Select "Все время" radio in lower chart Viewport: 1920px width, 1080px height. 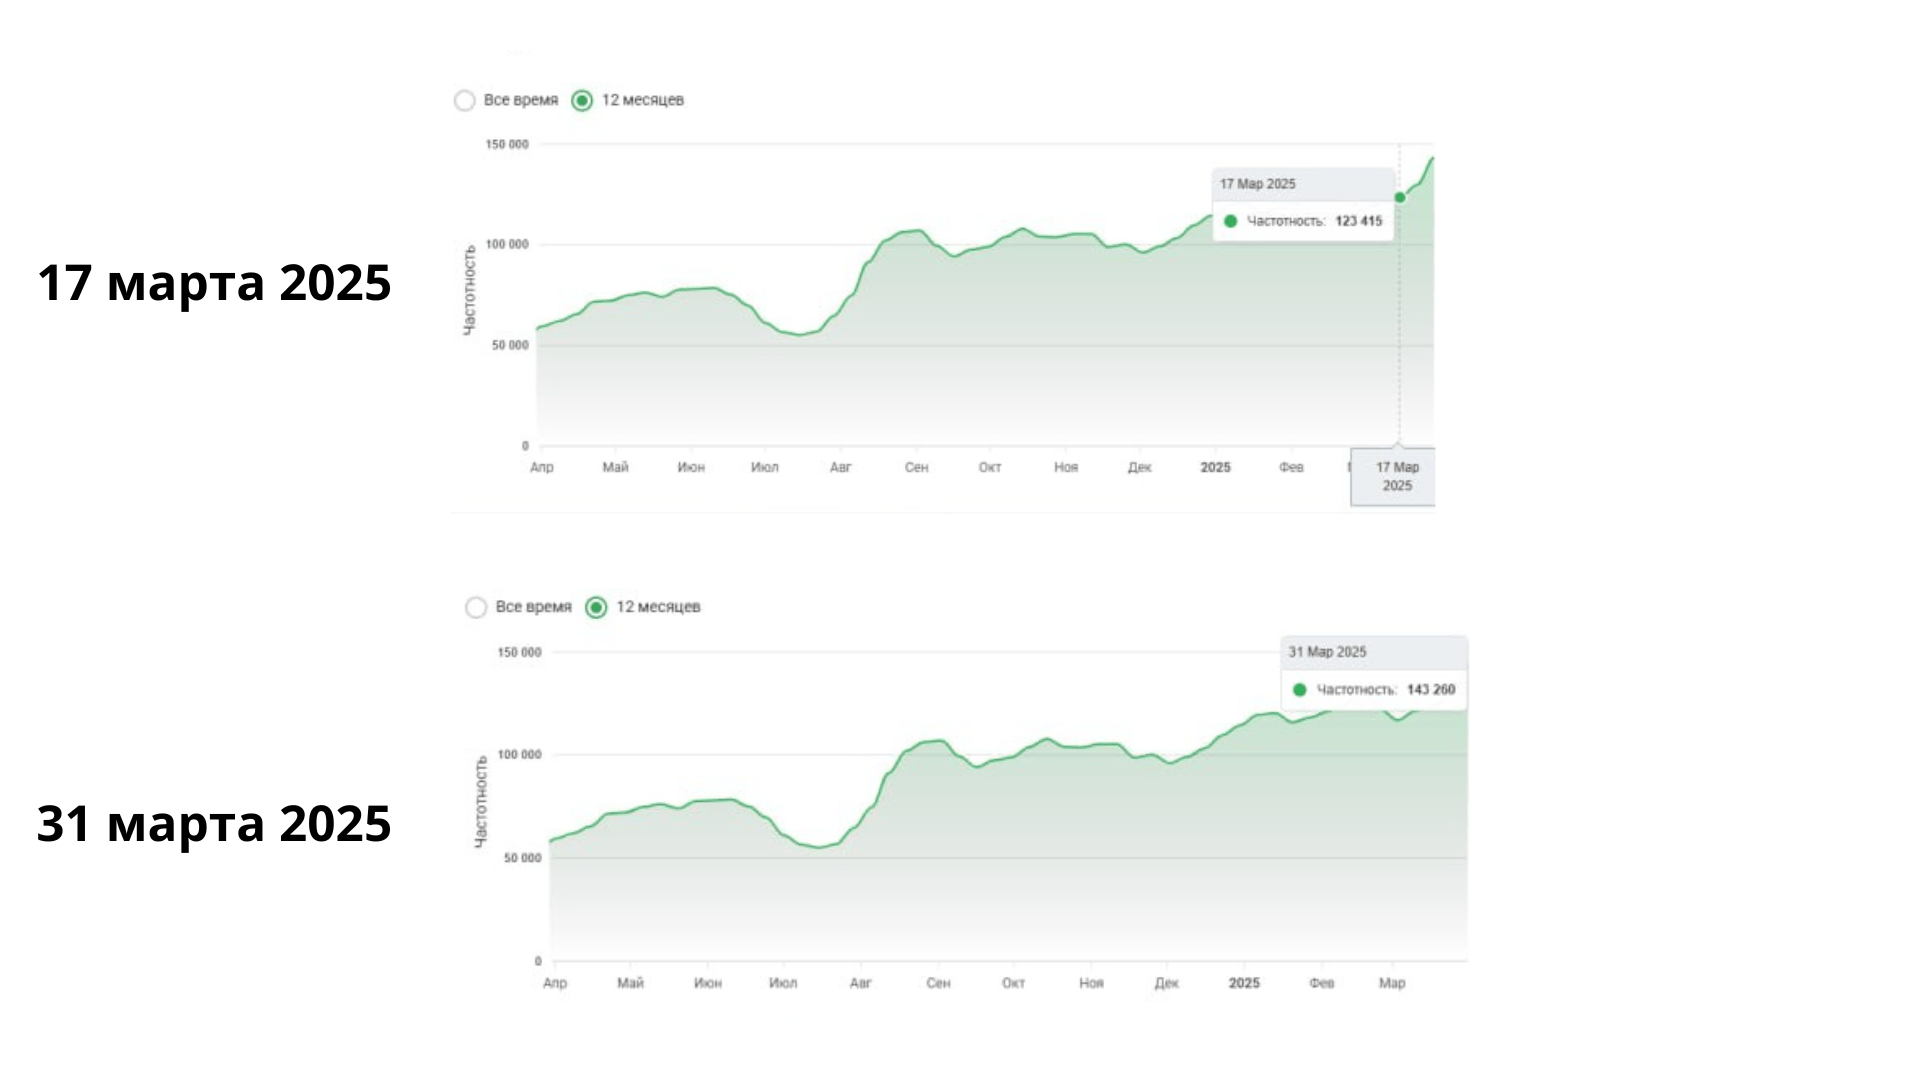pyautogui.click(x=476, y=608)
